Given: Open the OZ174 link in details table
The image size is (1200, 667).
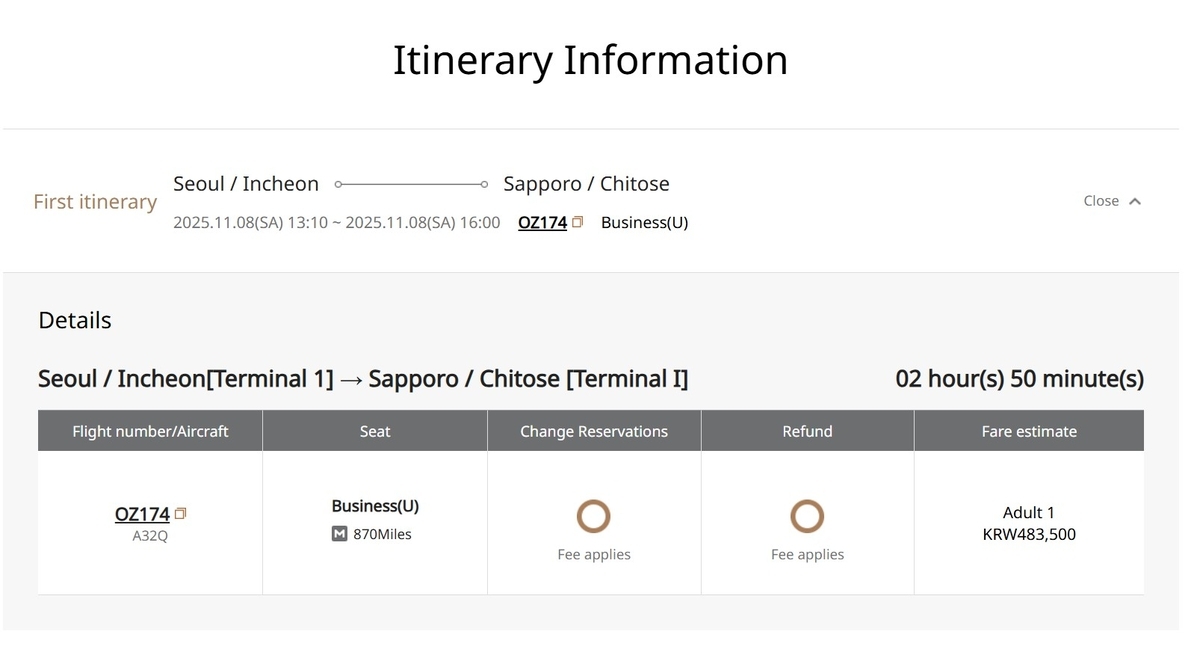Looking at the screenshot, I should click(x=142, y=514).
